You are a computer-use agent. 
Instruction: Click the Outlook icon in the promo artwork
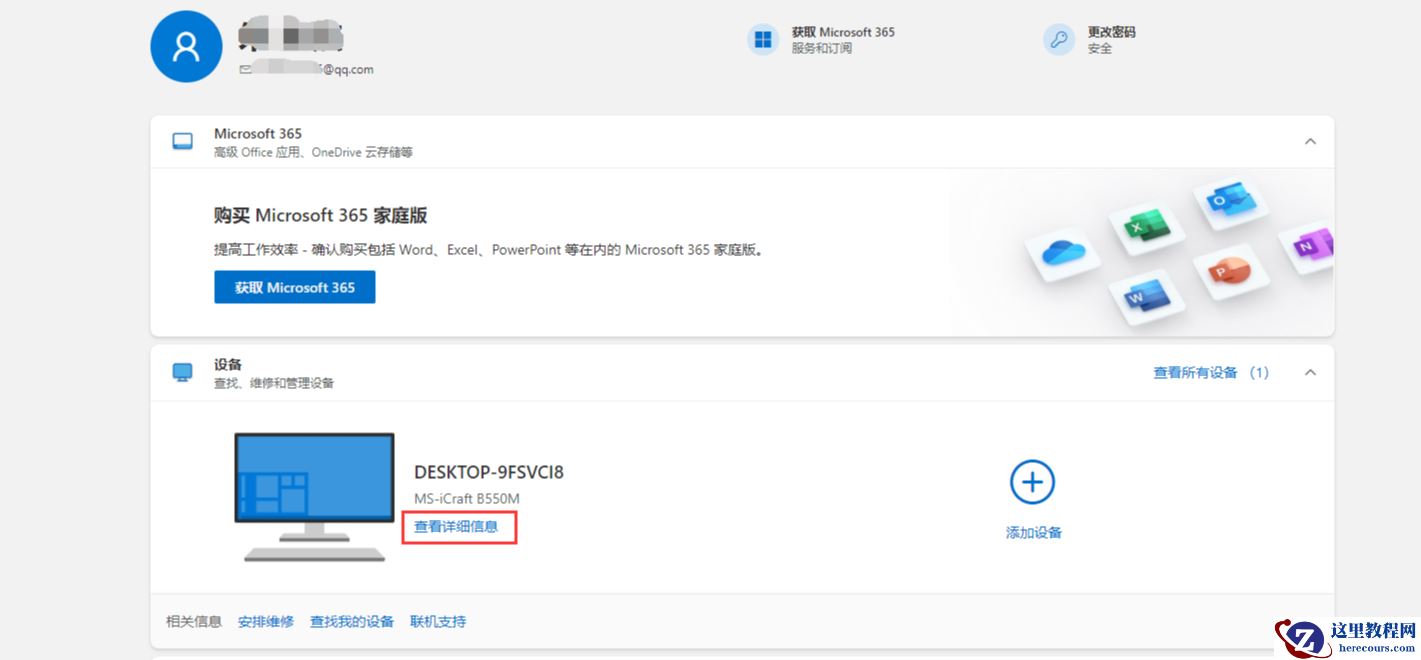[1232, 201]
